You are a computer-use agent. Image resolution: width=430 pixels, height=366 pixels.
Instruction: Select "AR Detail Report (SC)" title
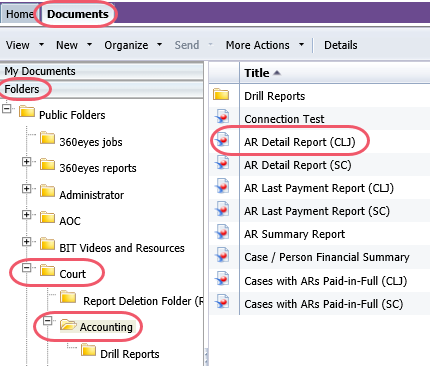pyautogui.click(x=298, y=165)
